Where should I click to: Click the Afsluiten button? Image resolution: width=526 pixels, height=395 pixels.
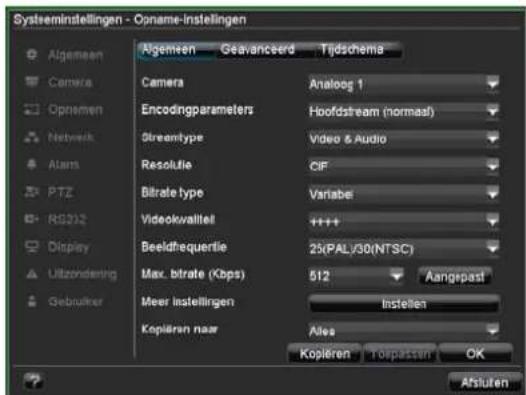[x=484, y=382]
